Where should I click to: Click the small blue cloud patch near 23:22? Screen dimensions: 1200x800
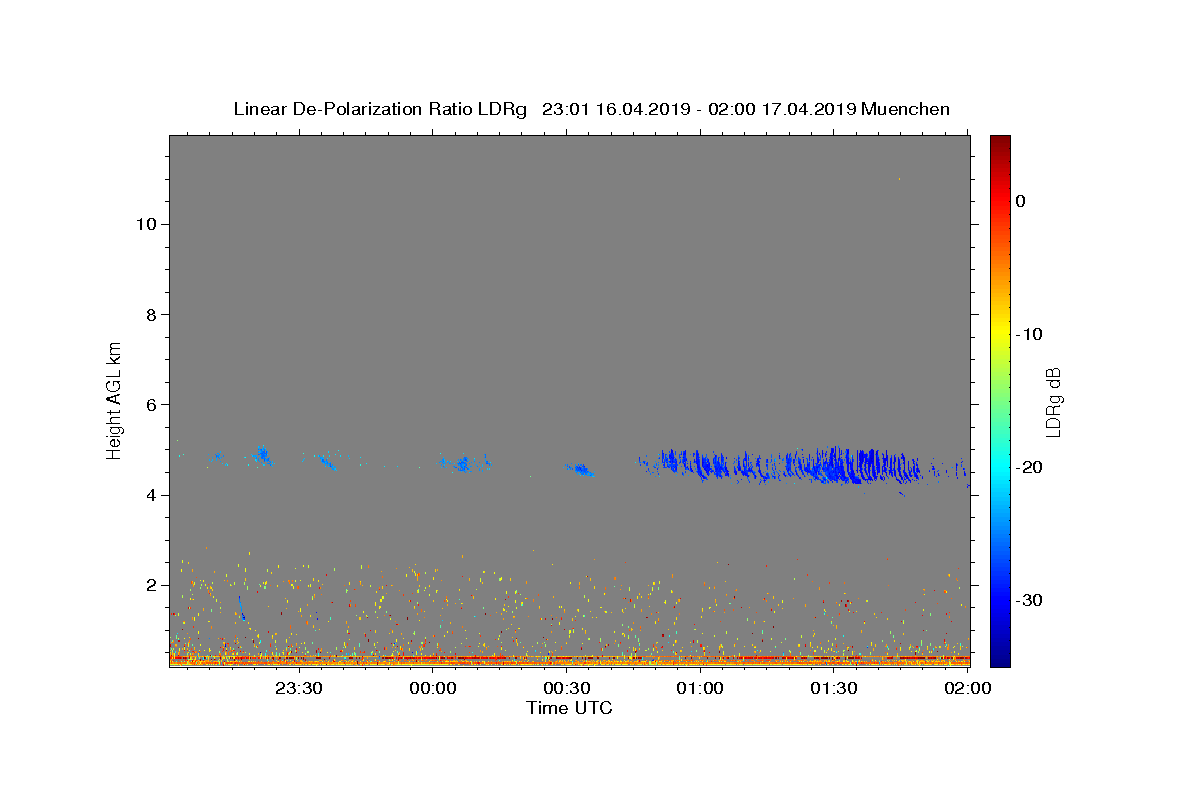coord(262,456)
